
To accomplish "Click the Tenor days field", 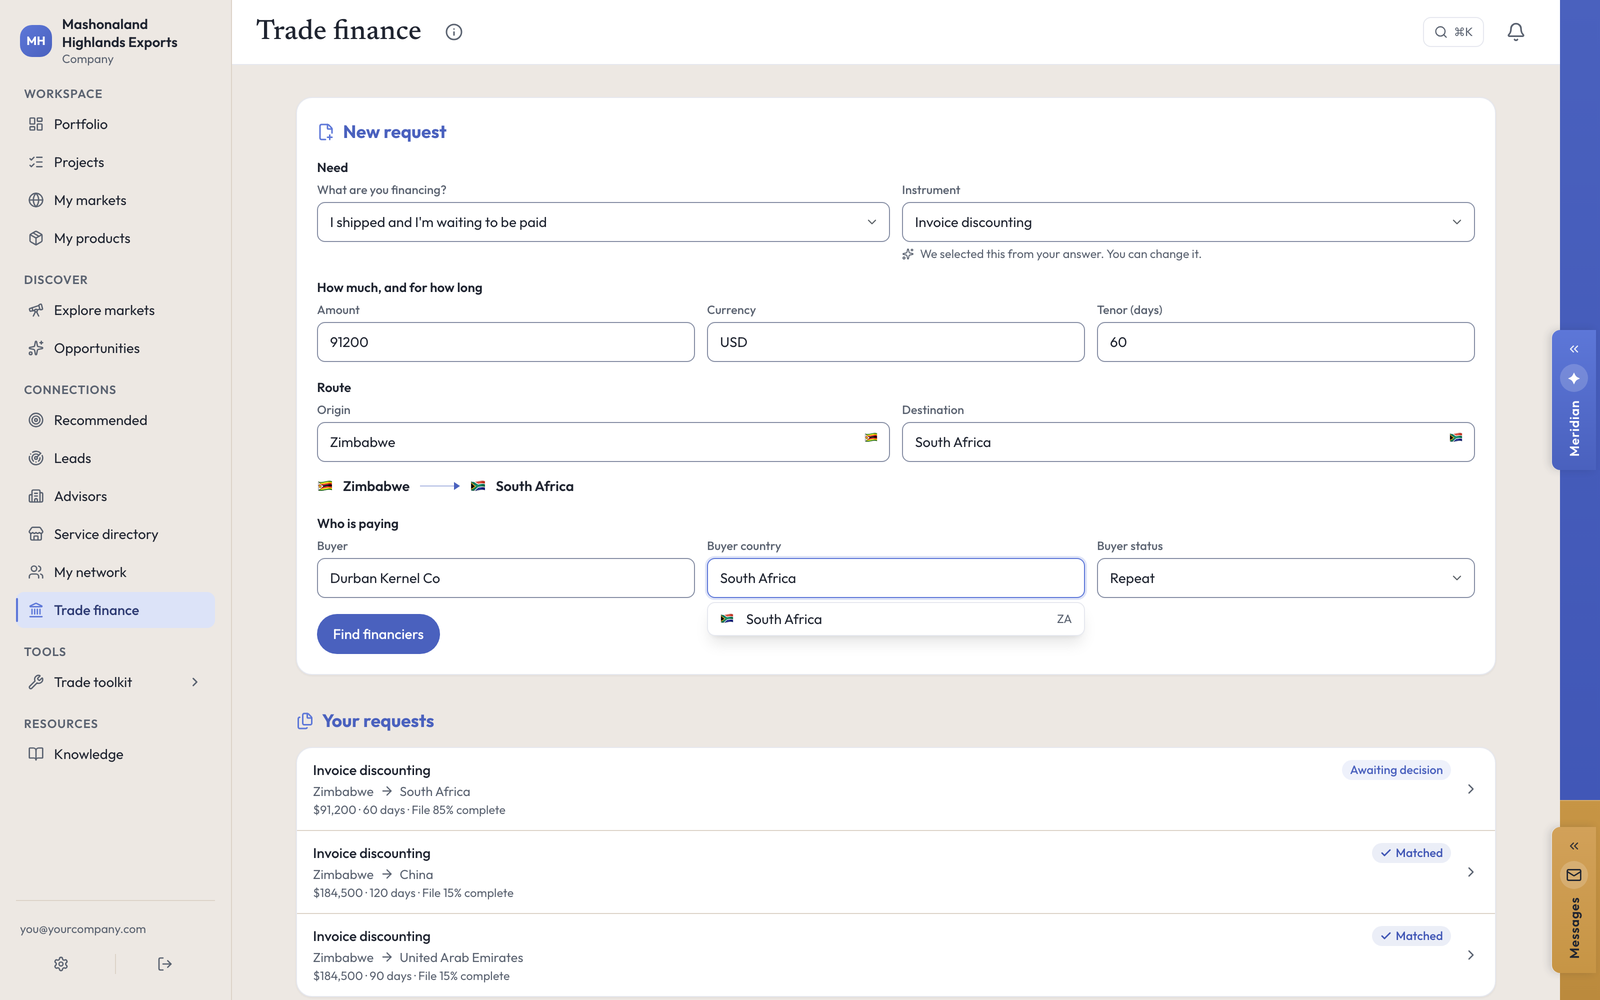I will pos(1286,342).
